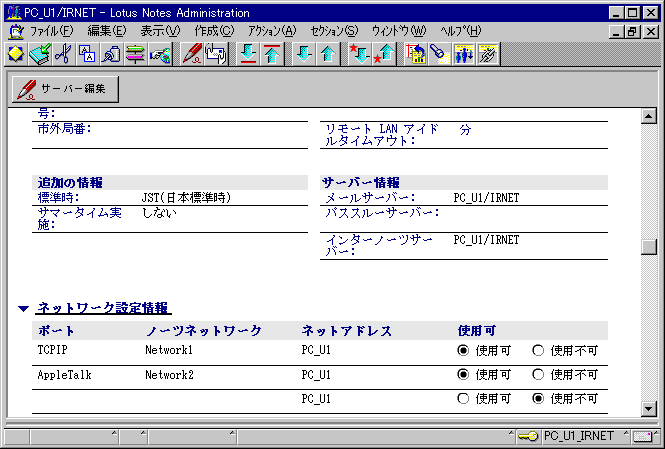This screenshot has height=449, width=665.
Task: Go to previous document (plain up arrow)
Action: click(328, 54)
